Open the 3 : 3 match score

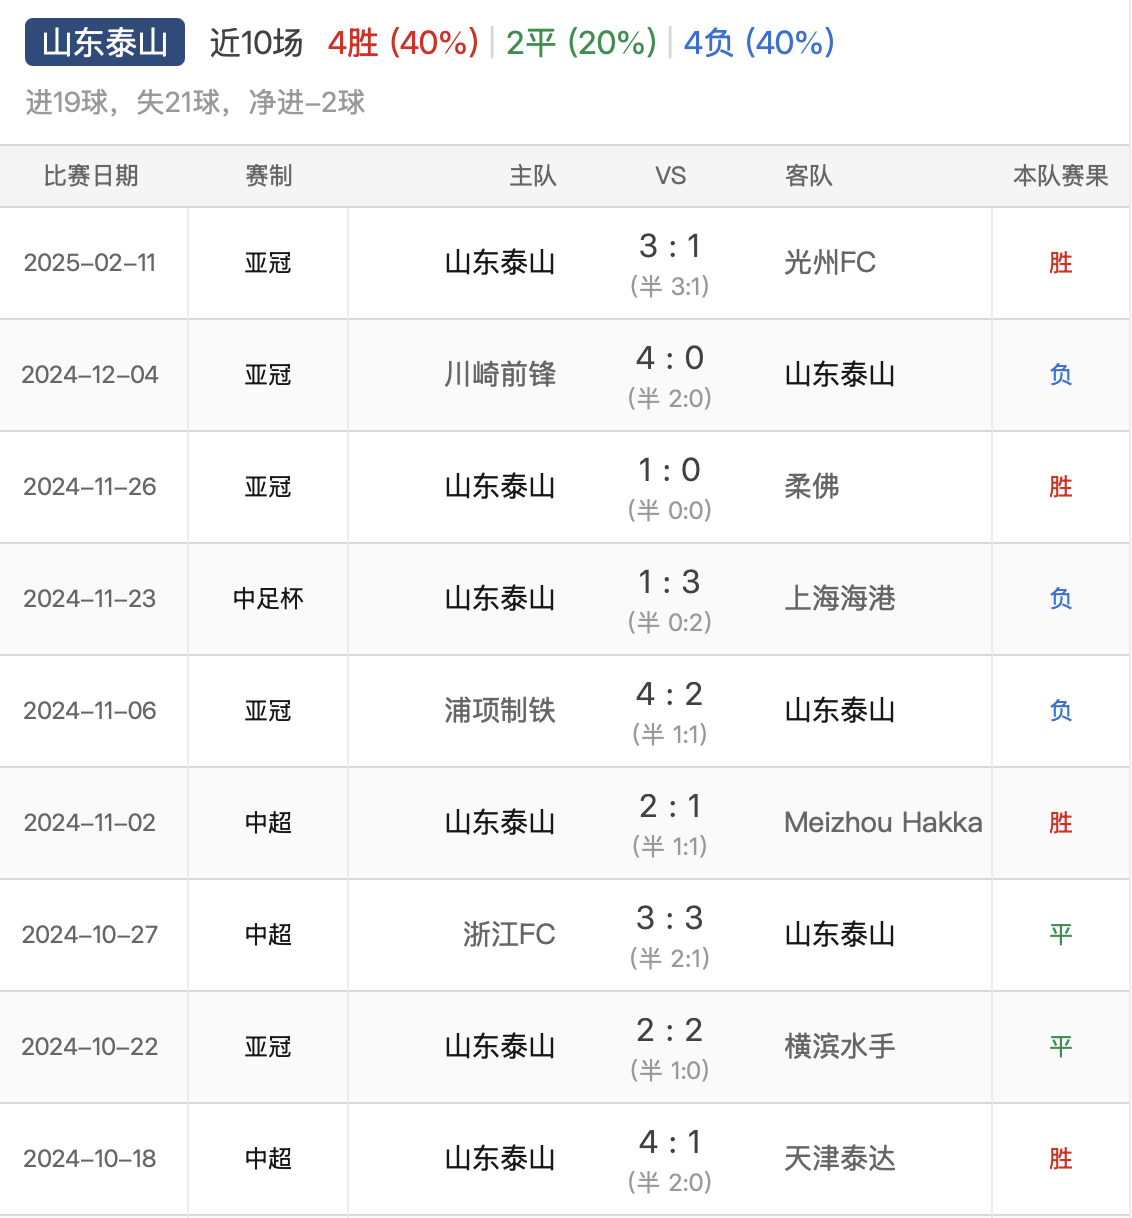(x=670, y=919)
